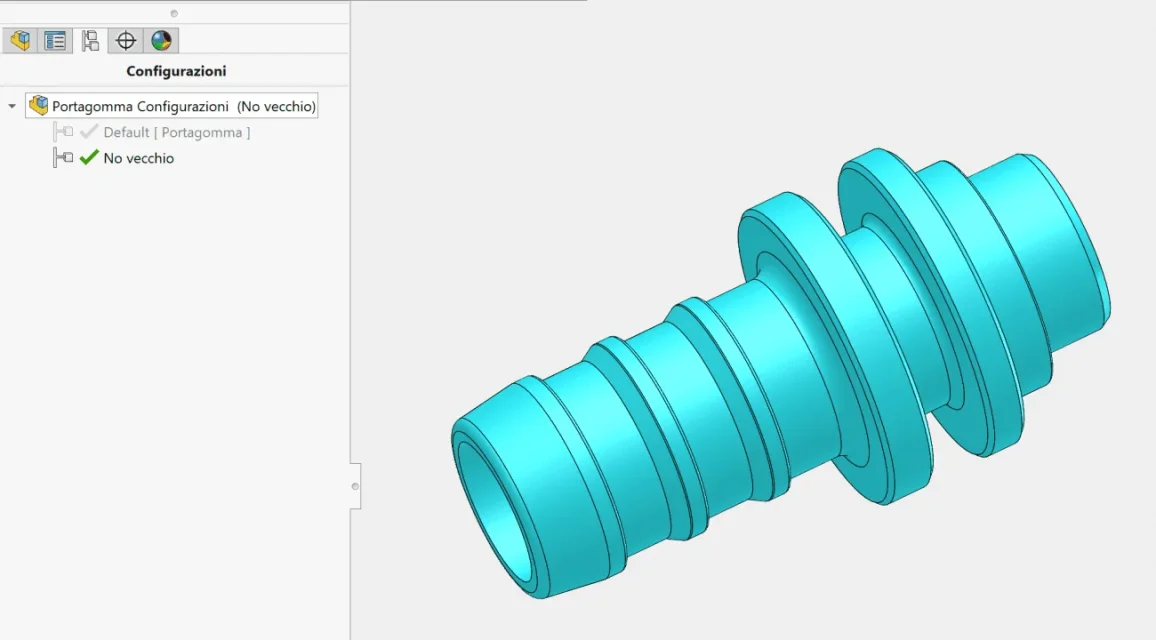Click the green checkmark beside No vecchio
This screenshot has height=640, width=1156.
(89, 157)
